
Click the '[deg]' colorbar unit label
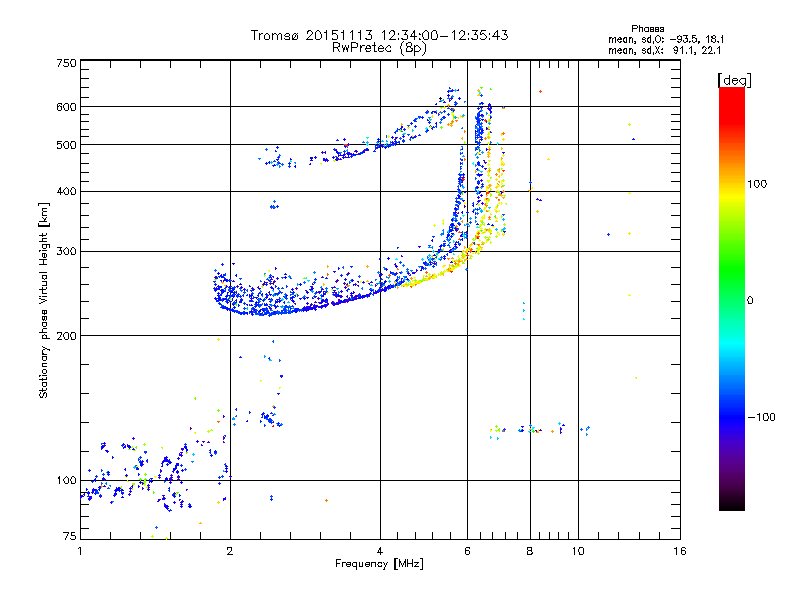[x=734, y=80]
